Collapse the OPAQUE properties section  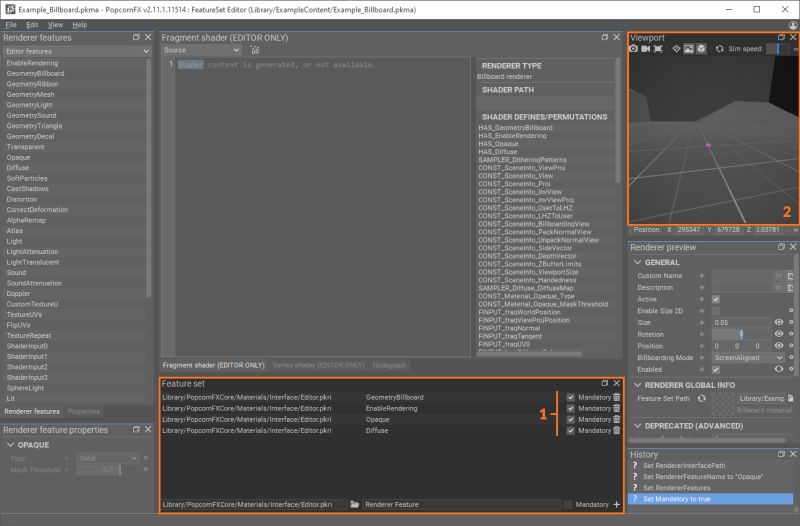tap(11, 445)
